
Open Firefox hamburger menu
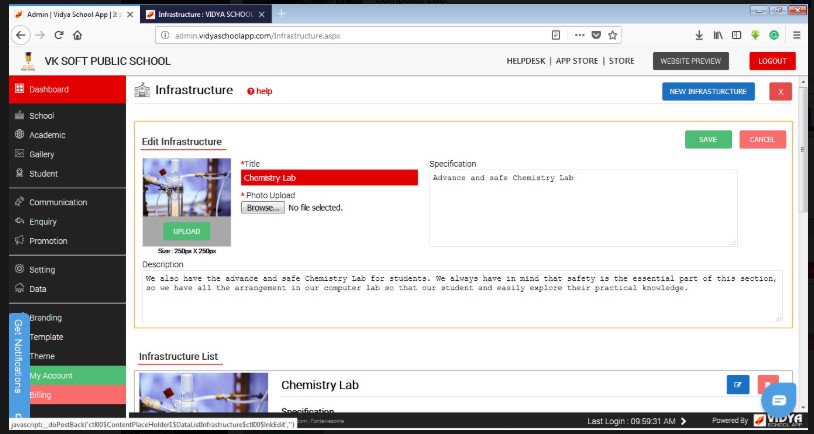796,35
